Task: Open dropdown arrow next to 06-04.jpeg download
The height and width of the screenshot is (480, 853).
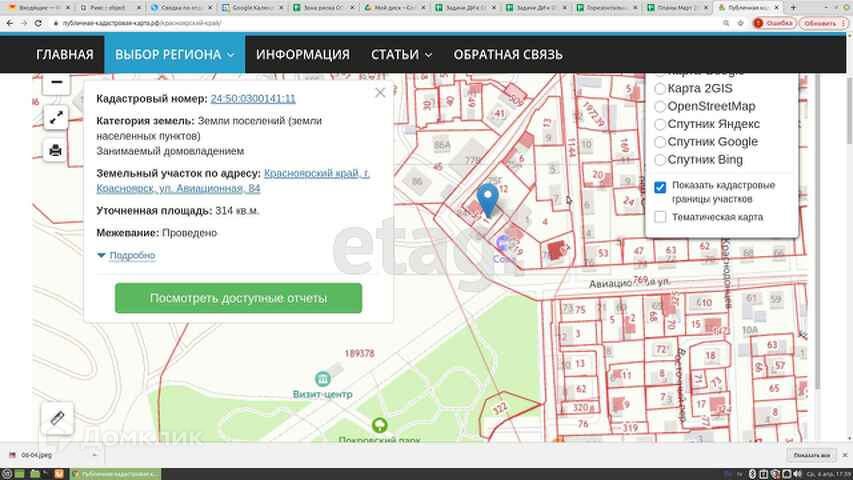Action: (x=94, y=455)
